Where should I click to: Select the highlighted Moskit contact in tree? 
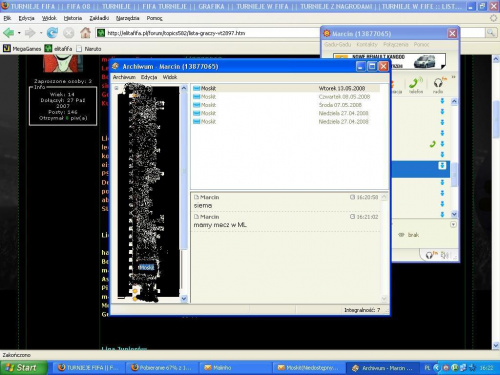147,267
